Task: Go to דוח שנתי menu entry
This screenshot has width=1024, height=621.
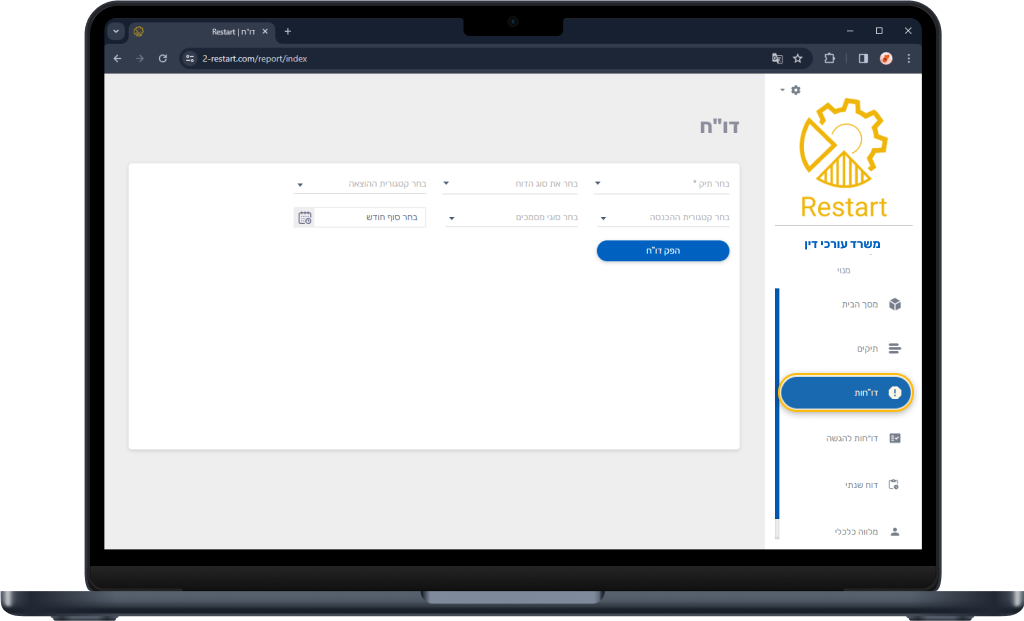Action: pyautogui.click(x=861, y=485)
